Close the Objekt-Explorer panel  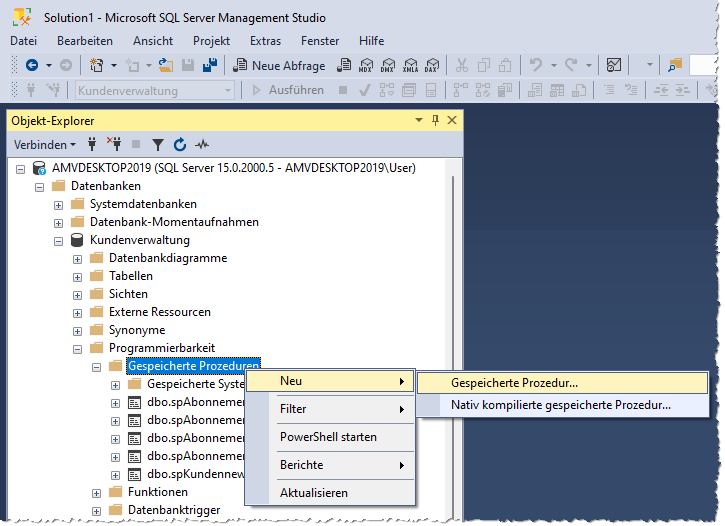[x=453, y=120]
